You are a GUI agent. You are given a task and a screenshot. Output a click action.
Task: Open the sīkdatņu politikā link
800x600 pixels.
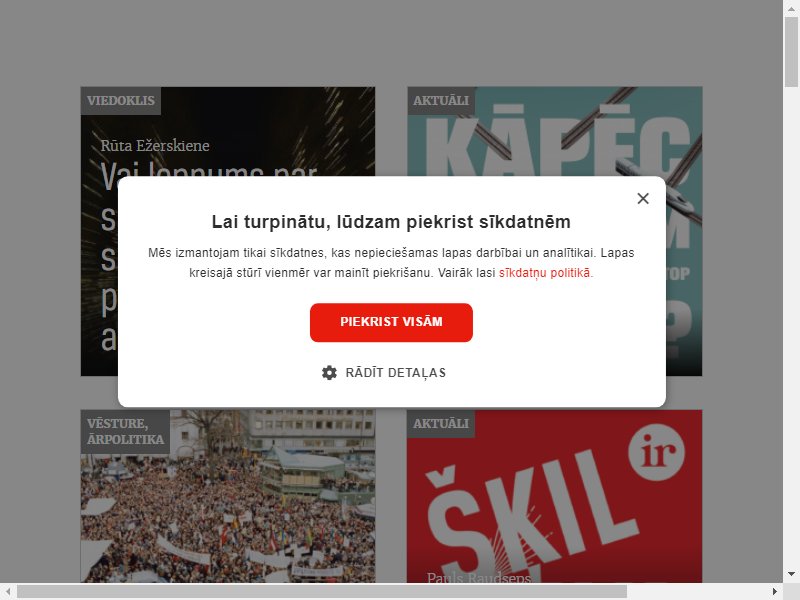pos(546,272)
